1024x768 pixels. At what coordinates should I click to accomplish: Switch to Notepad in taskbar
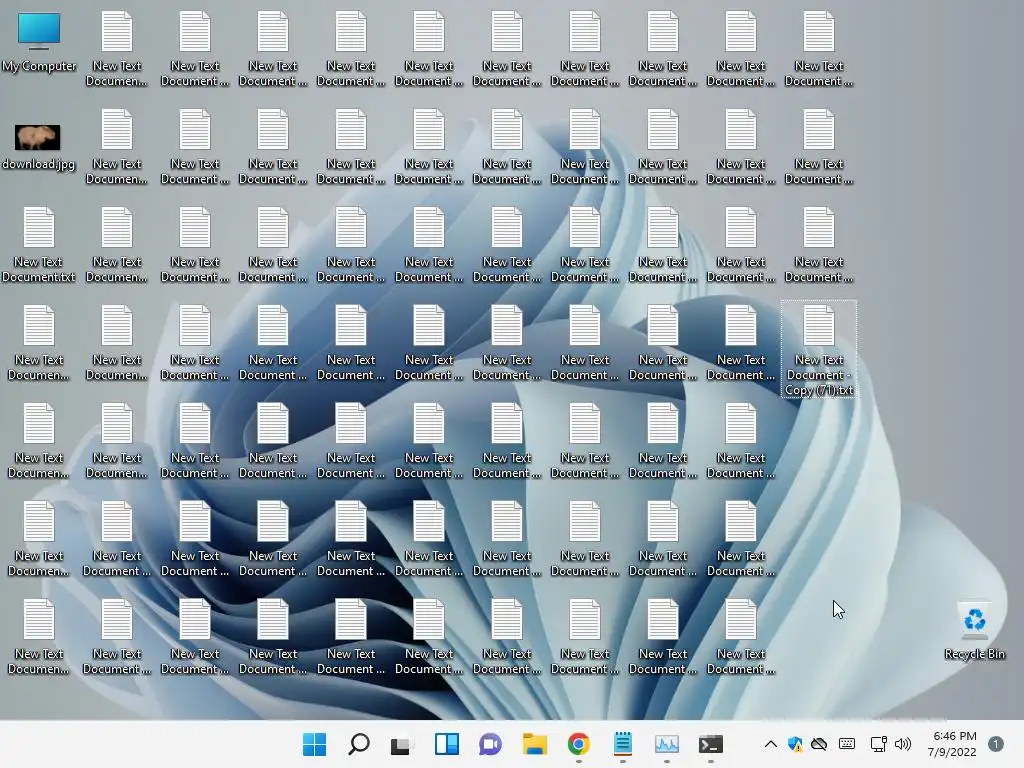[623, 744]
